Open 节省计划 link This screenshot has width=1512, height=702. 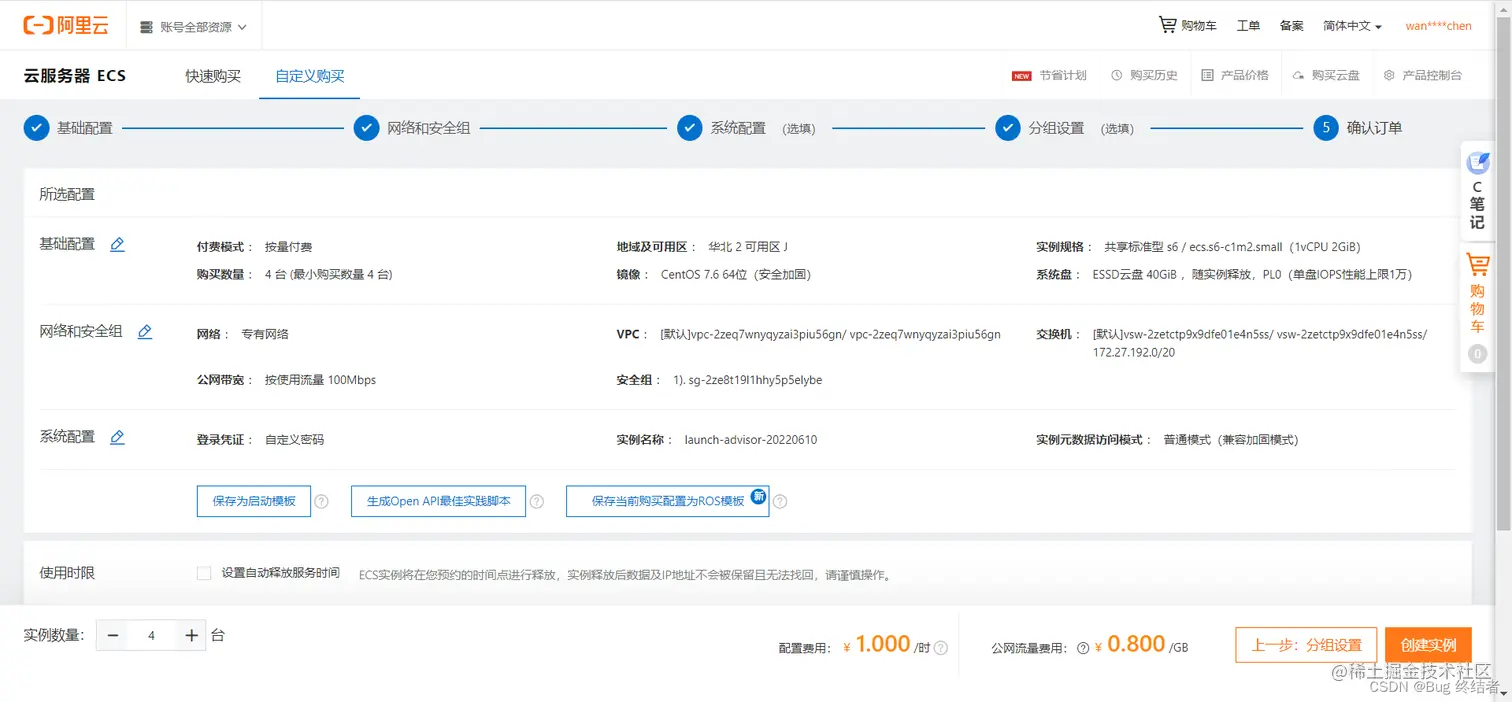[1050, 76]
